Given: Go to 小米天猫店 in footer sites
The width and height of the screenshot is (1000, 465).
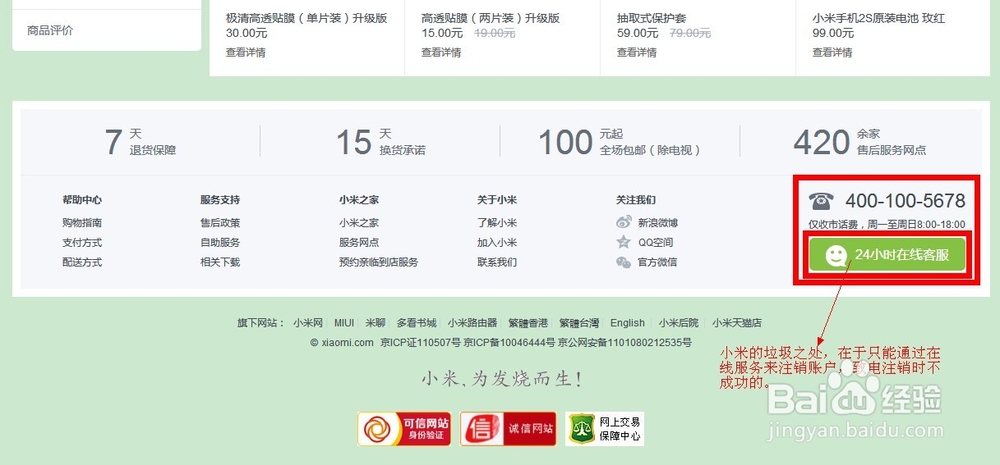Looking at the screenshot, I should pyautogui.click(x=737, y=323).
